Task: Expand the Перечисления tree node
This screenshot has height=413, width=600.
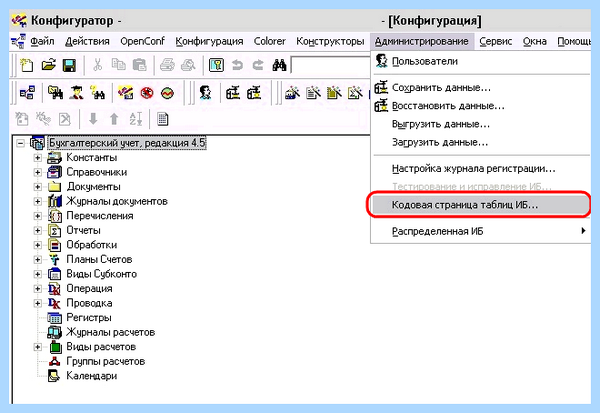Action: pyautogui.click(x=38, y=216)
